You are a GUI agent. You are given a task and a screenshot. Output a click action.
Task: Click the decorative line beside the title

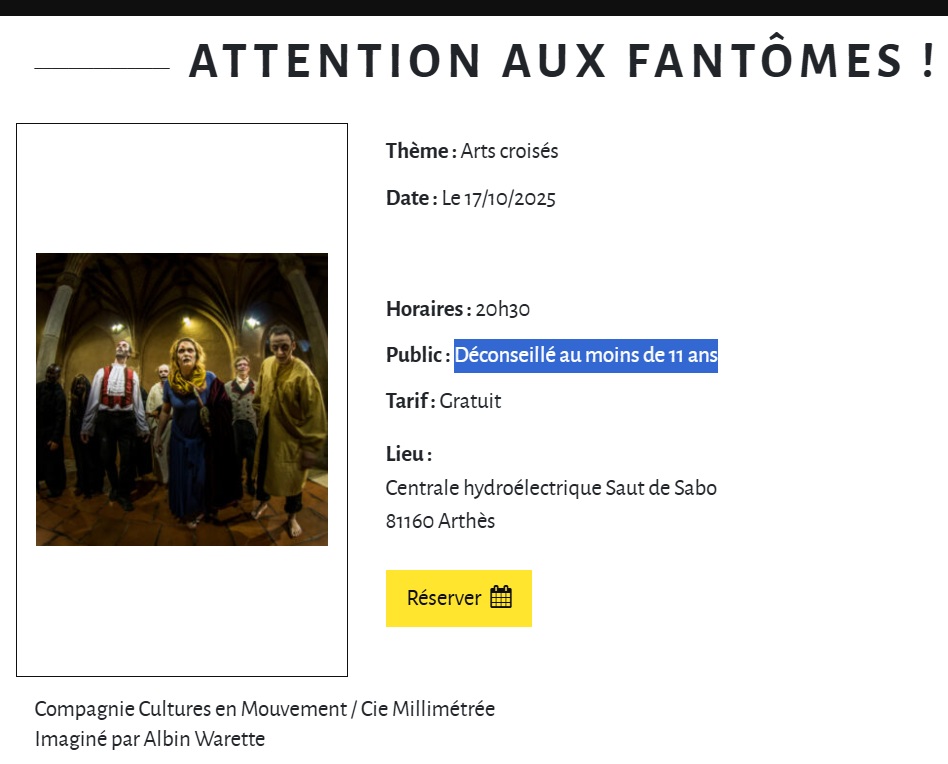coord(102,68)
